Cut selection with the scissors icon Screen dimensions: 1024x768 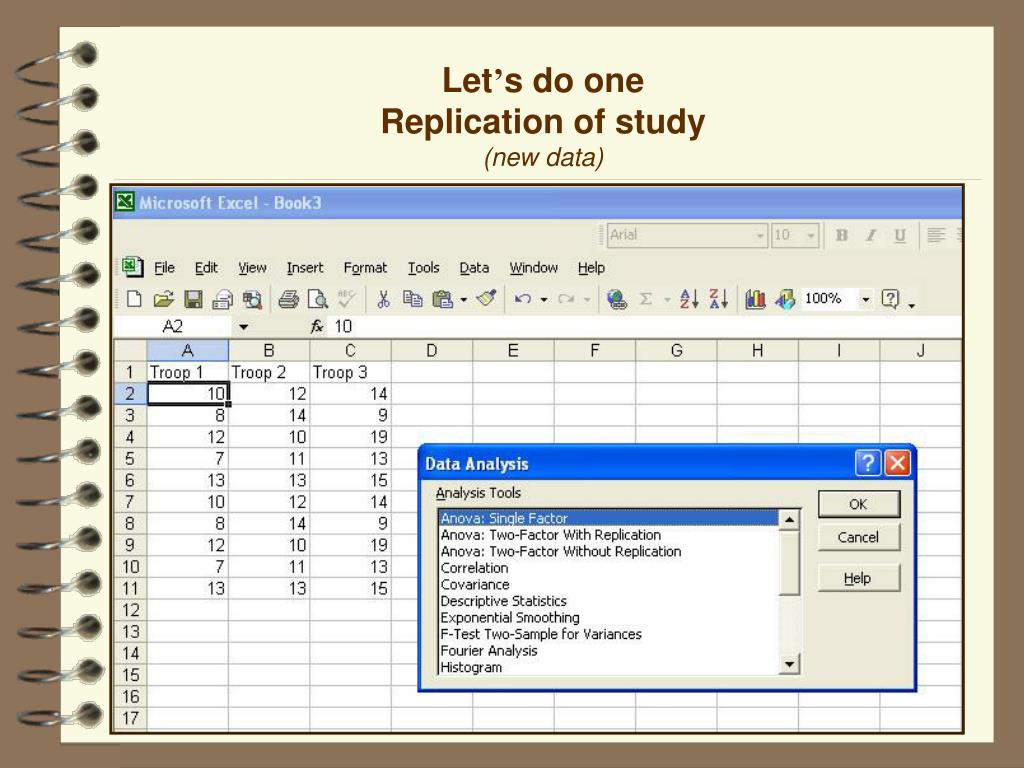tap(383, 299)
